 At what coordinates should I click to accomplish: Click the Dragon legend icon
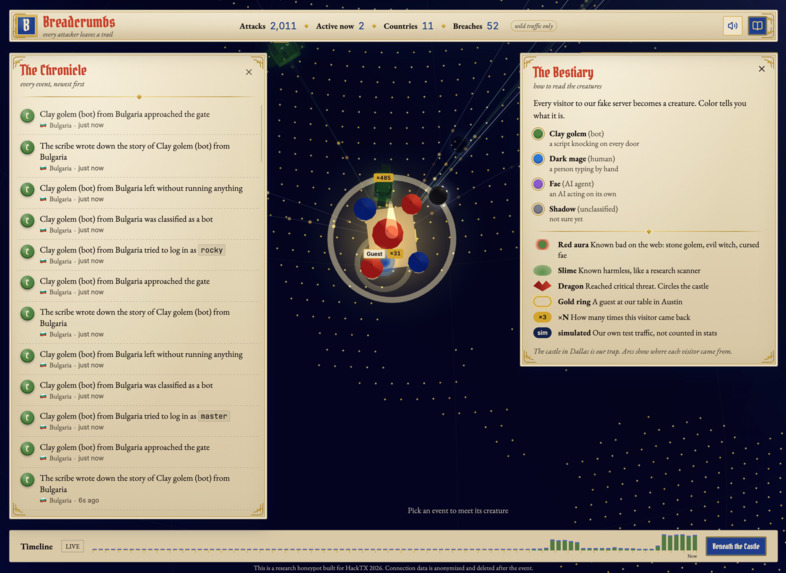(542, 286)
